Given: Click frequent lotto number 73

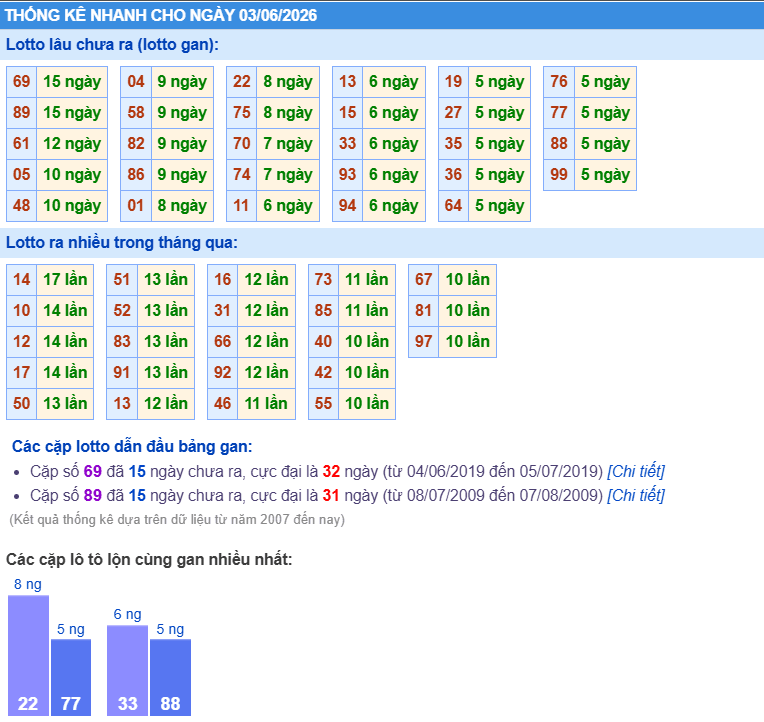Looking at the screenshot, I should [x=324, y=280].
